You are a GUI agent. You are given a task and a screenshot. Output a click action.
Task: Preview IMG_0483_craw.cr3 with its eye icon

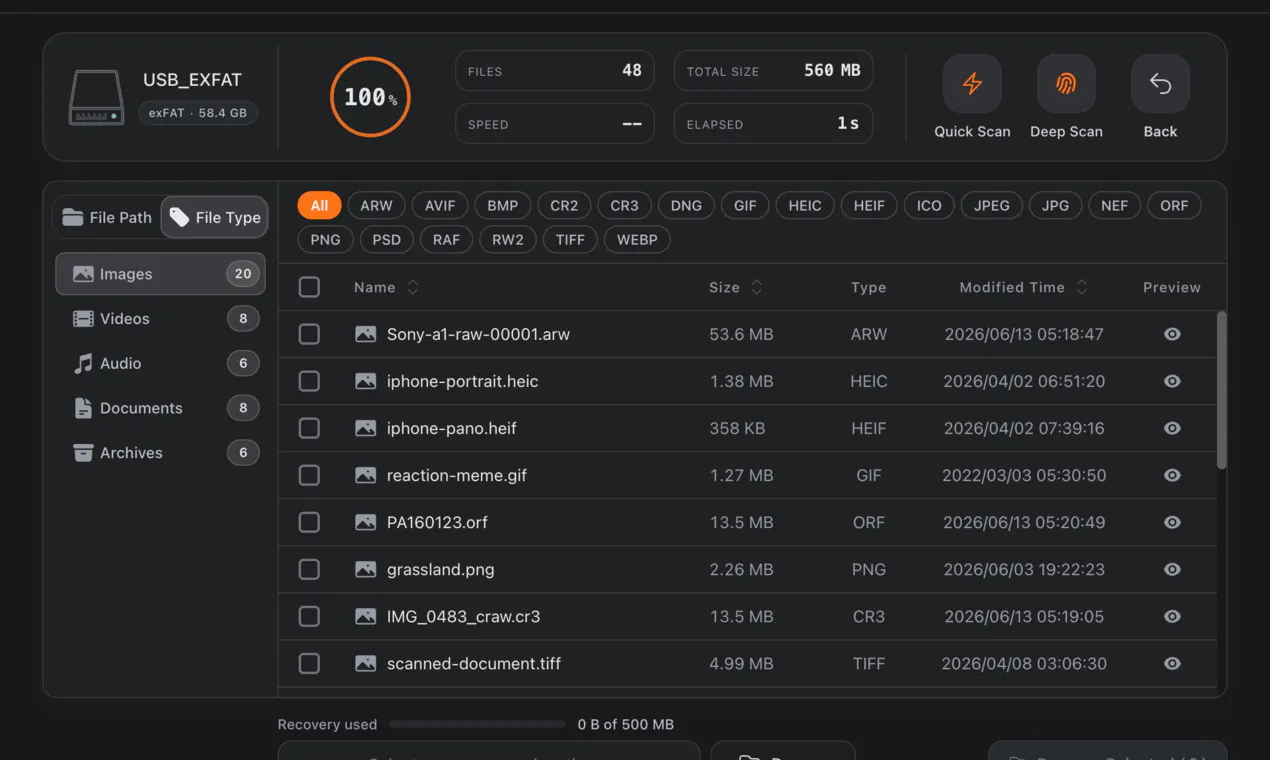coord(1172,616)
